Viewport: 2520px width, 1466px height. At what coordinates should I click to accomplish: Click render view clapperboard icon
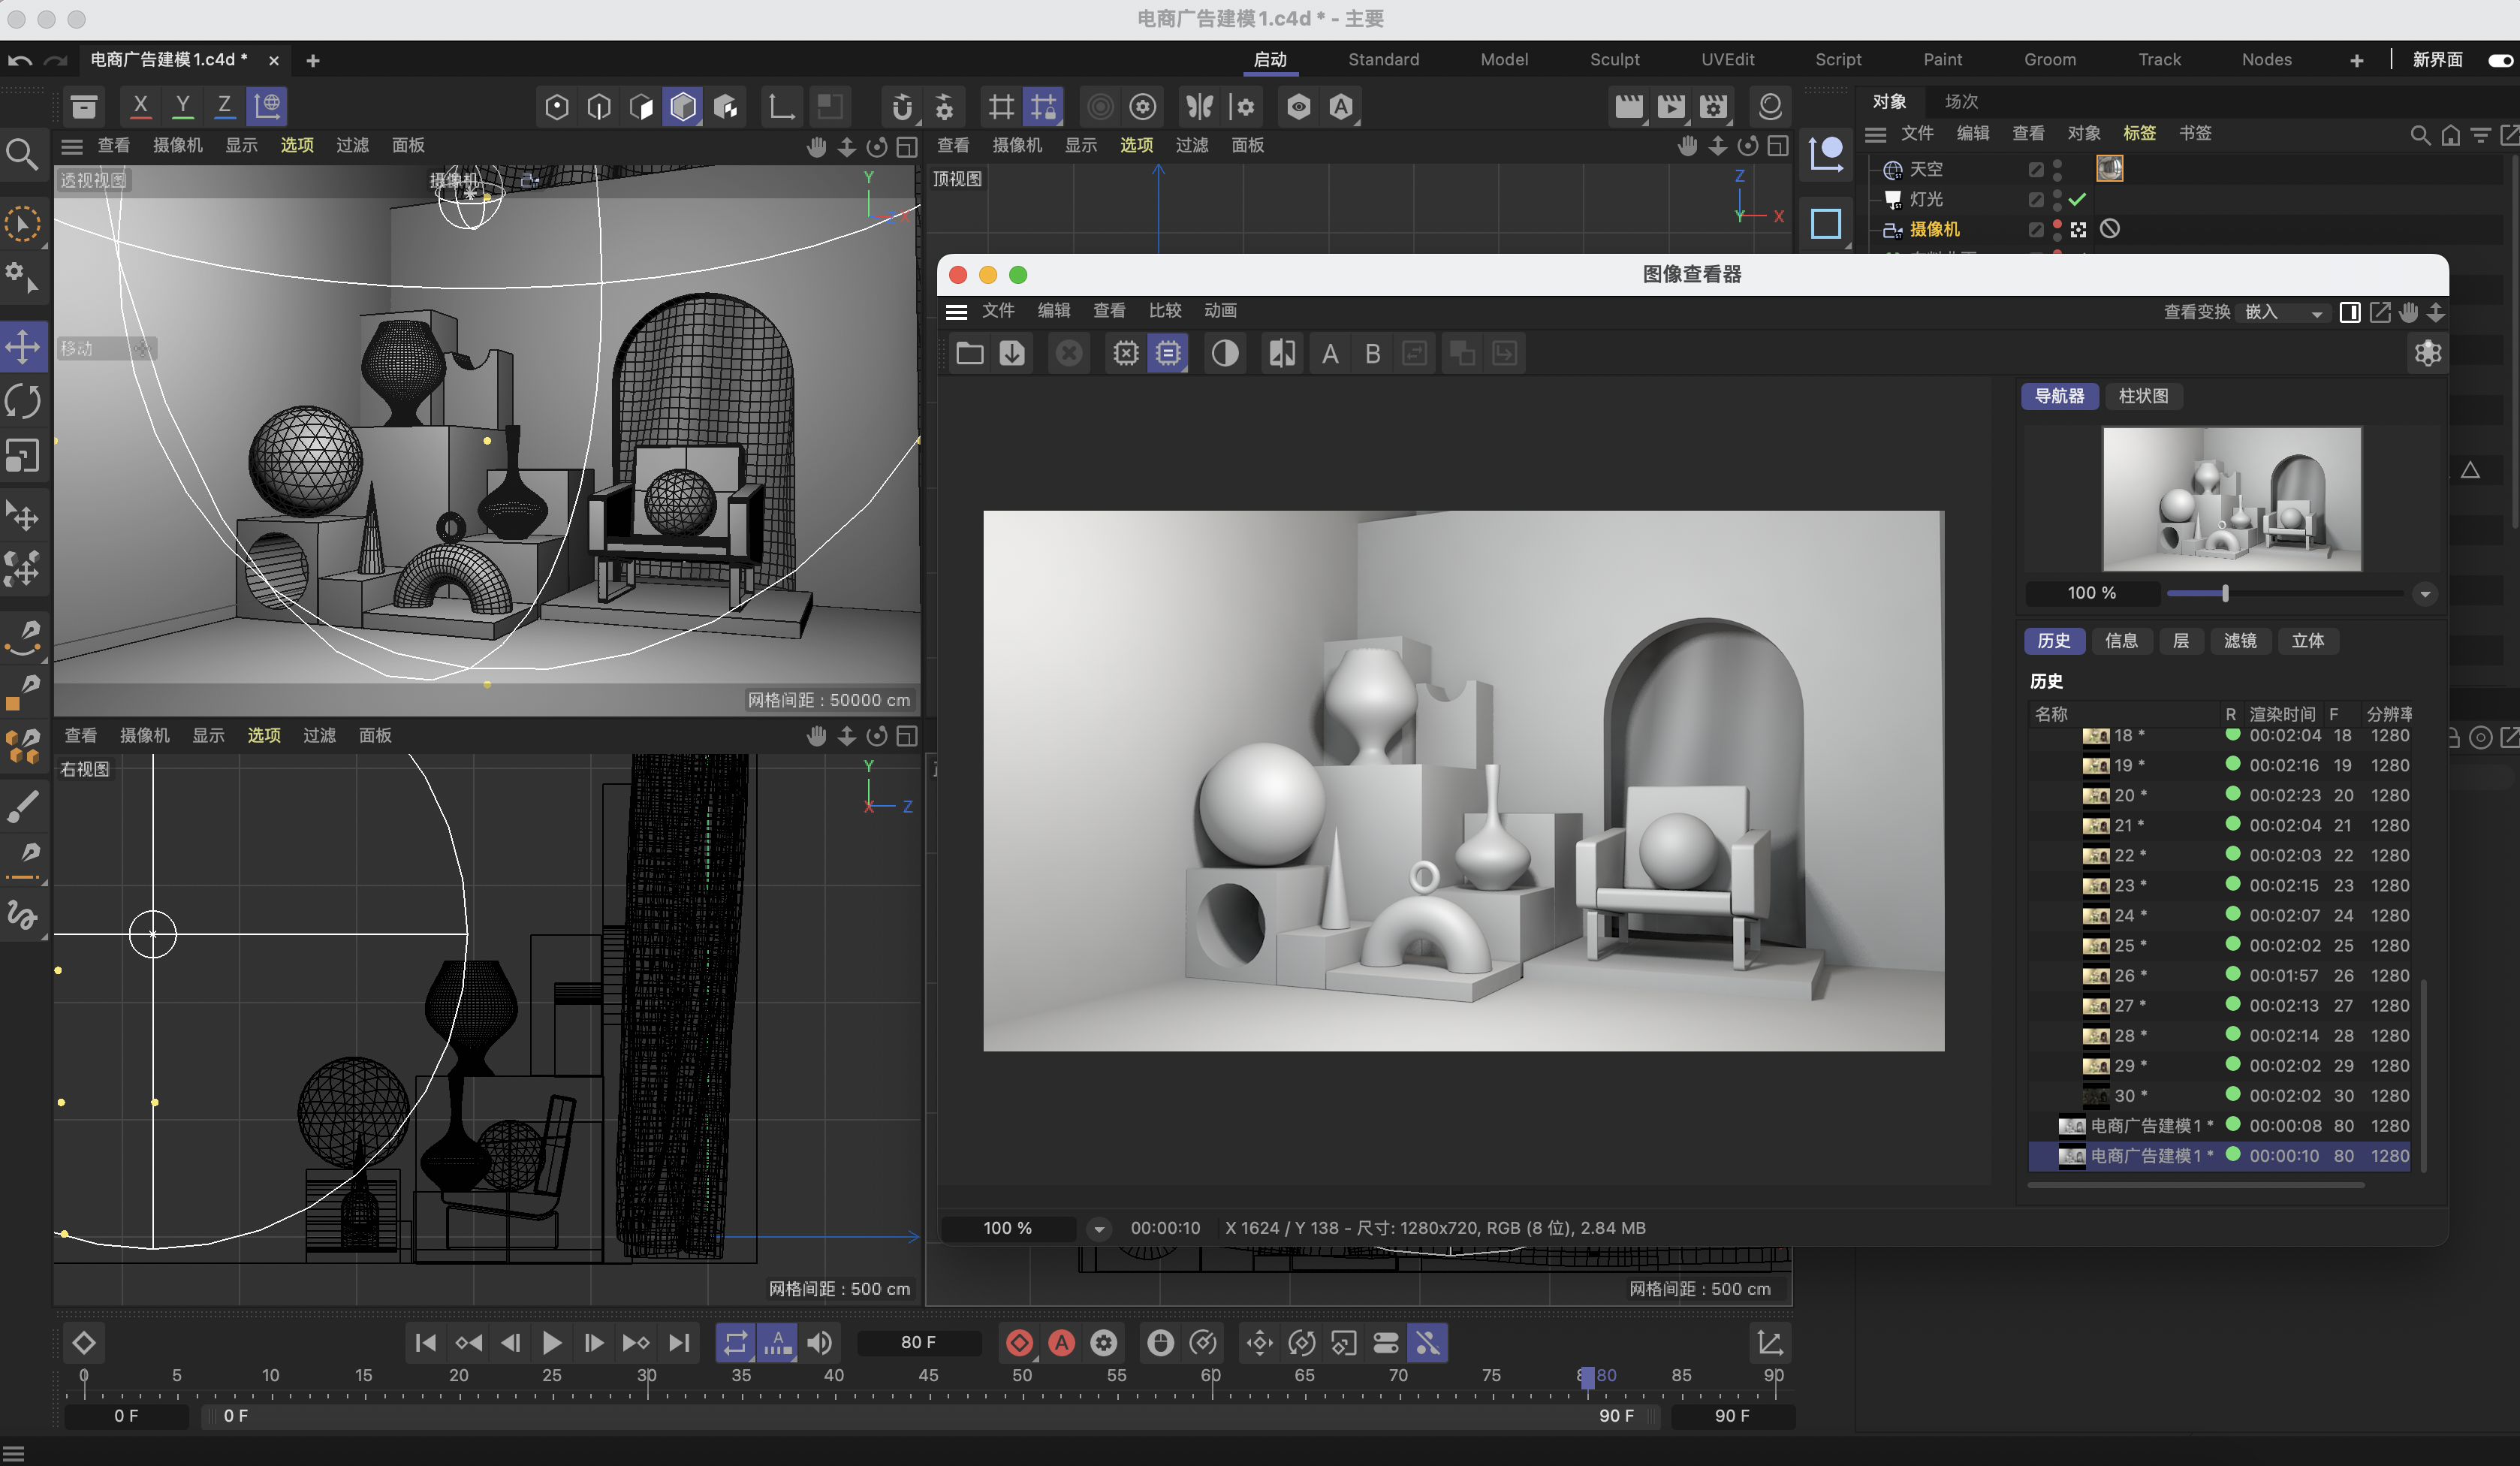1629,106
